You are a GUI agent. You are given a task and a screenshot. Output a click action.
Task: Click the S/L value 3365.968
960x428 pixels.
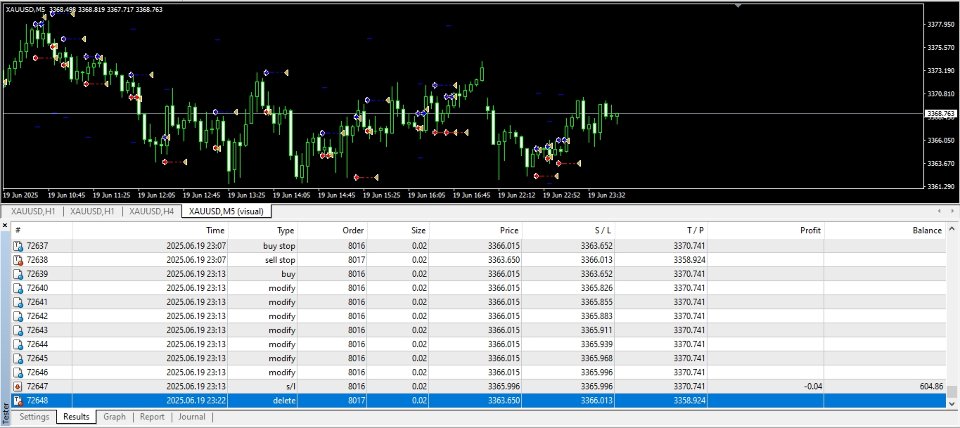596,359
